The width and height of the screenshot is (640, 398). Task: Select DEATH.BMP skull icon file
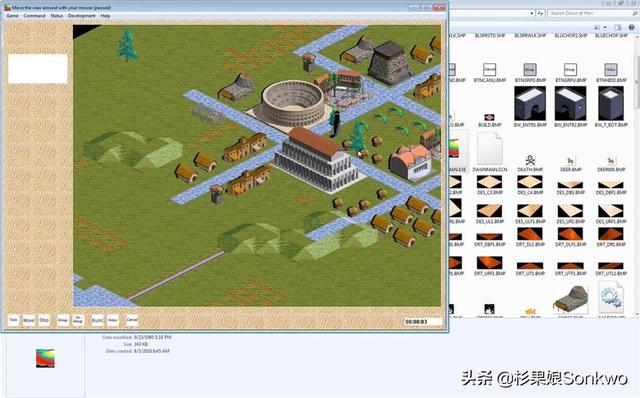pyautogui.click(x=530, y=163)
